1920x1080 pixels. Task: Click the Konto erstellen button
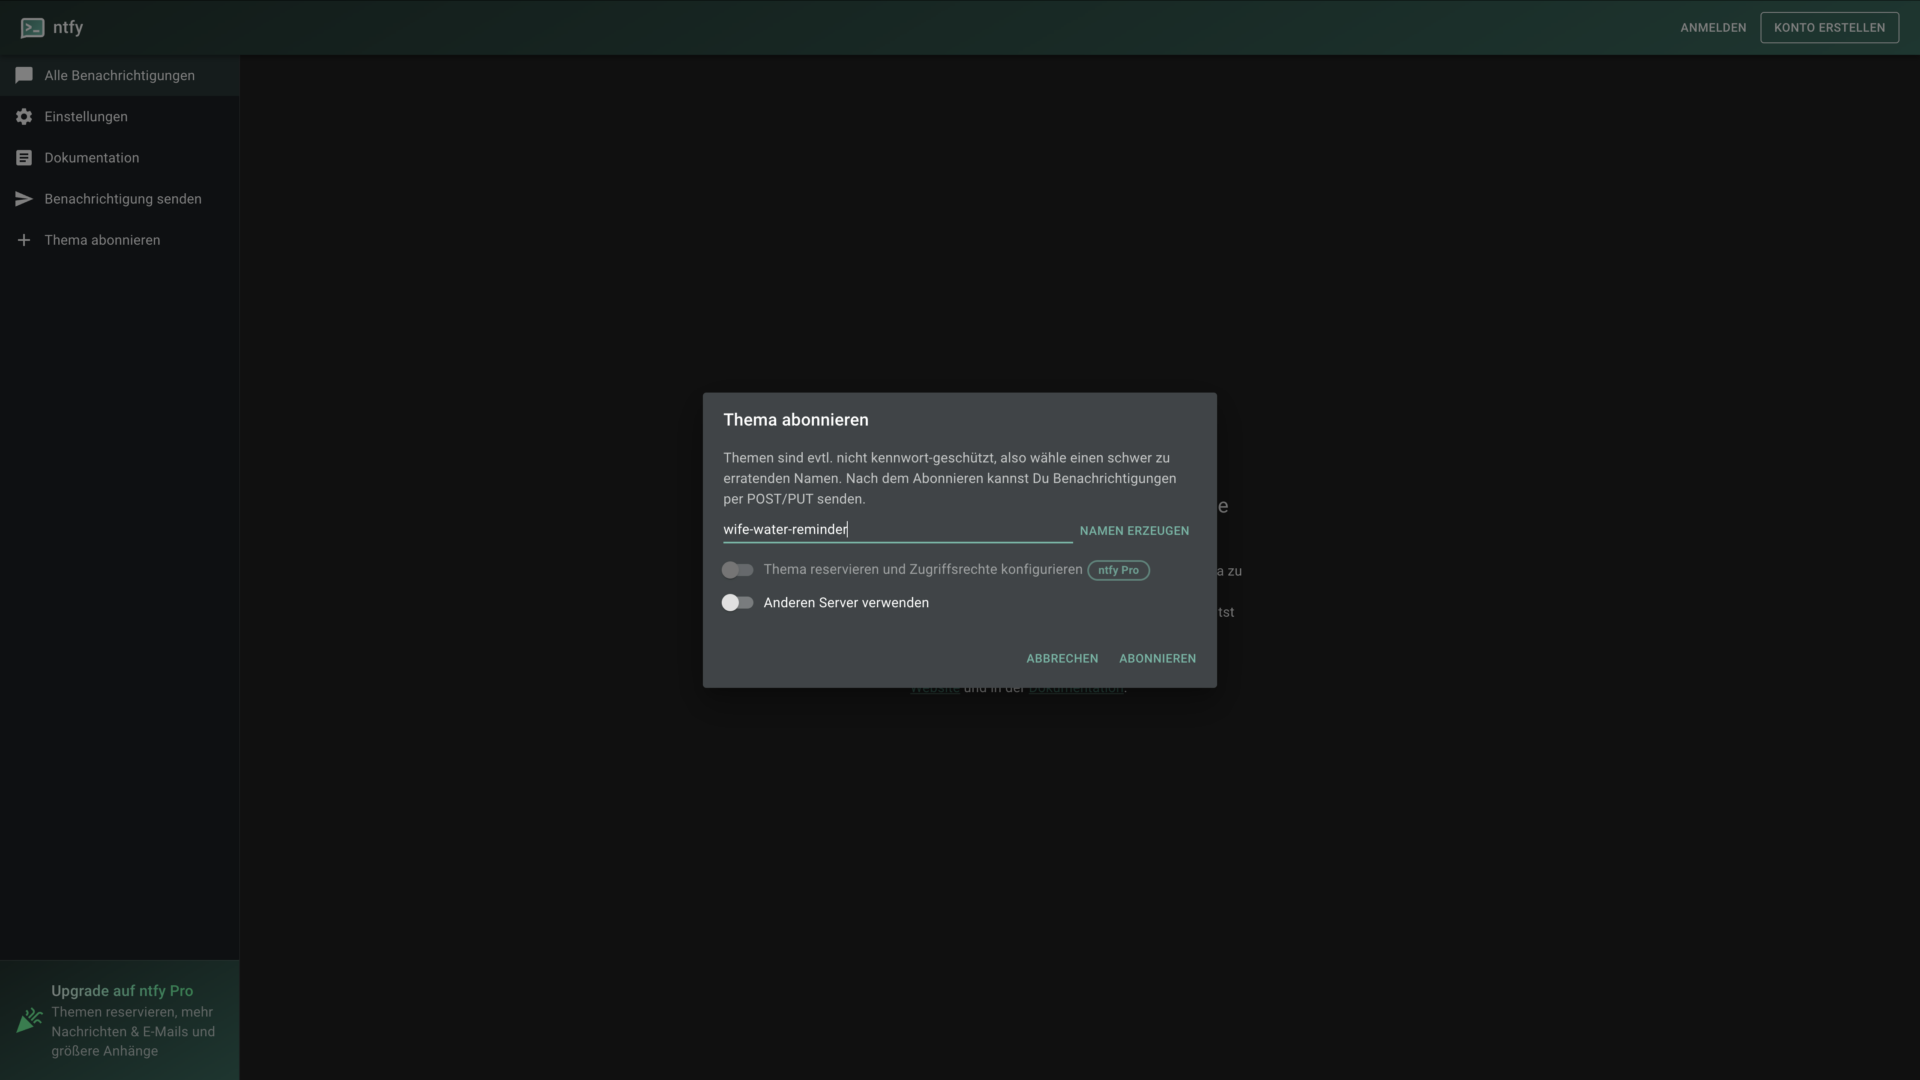[x=1829, y=28]
